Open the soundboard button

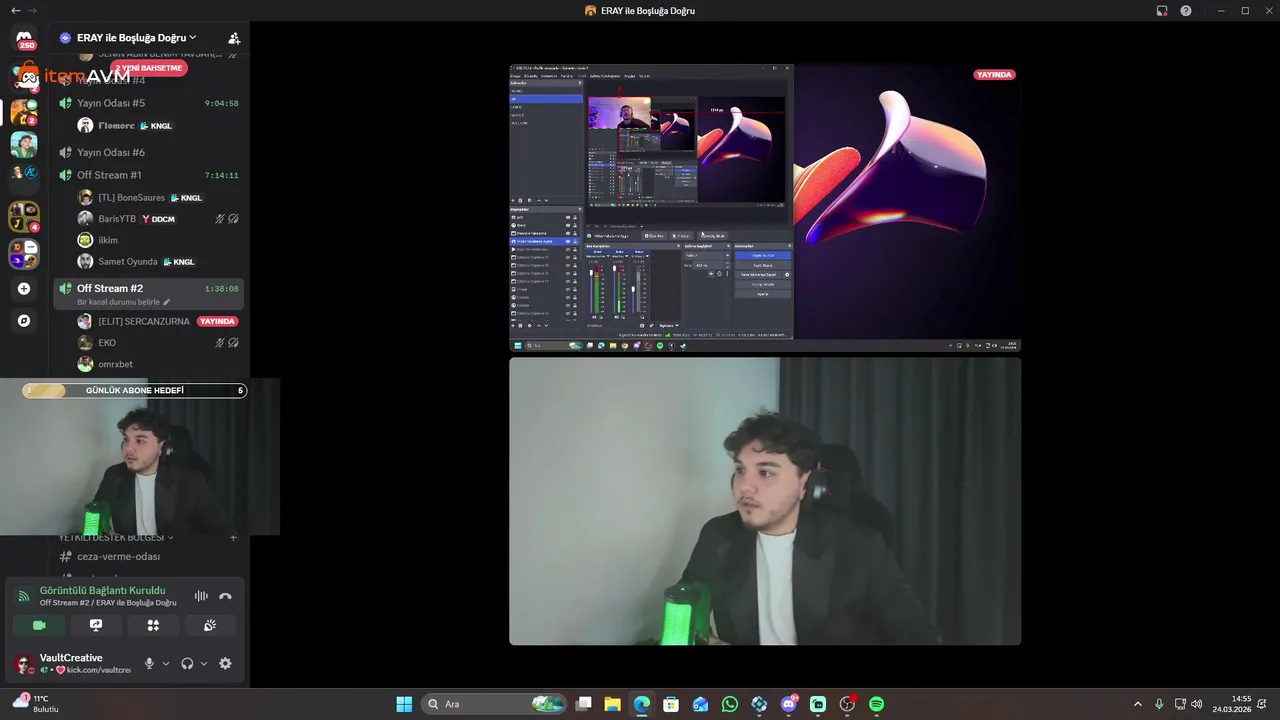point(210,625)
